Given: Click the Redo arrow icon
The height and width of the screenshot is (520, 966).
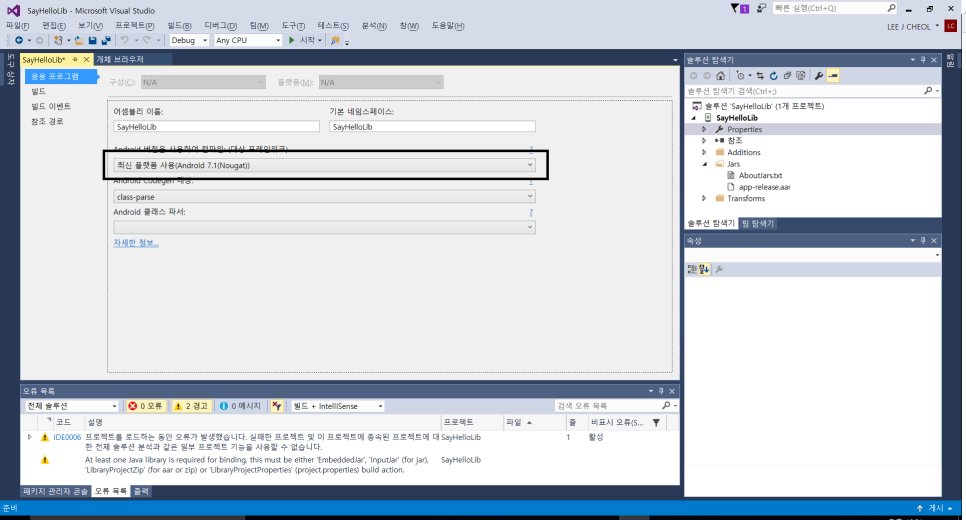Looking at the screenshot, I should coord(147,40).
